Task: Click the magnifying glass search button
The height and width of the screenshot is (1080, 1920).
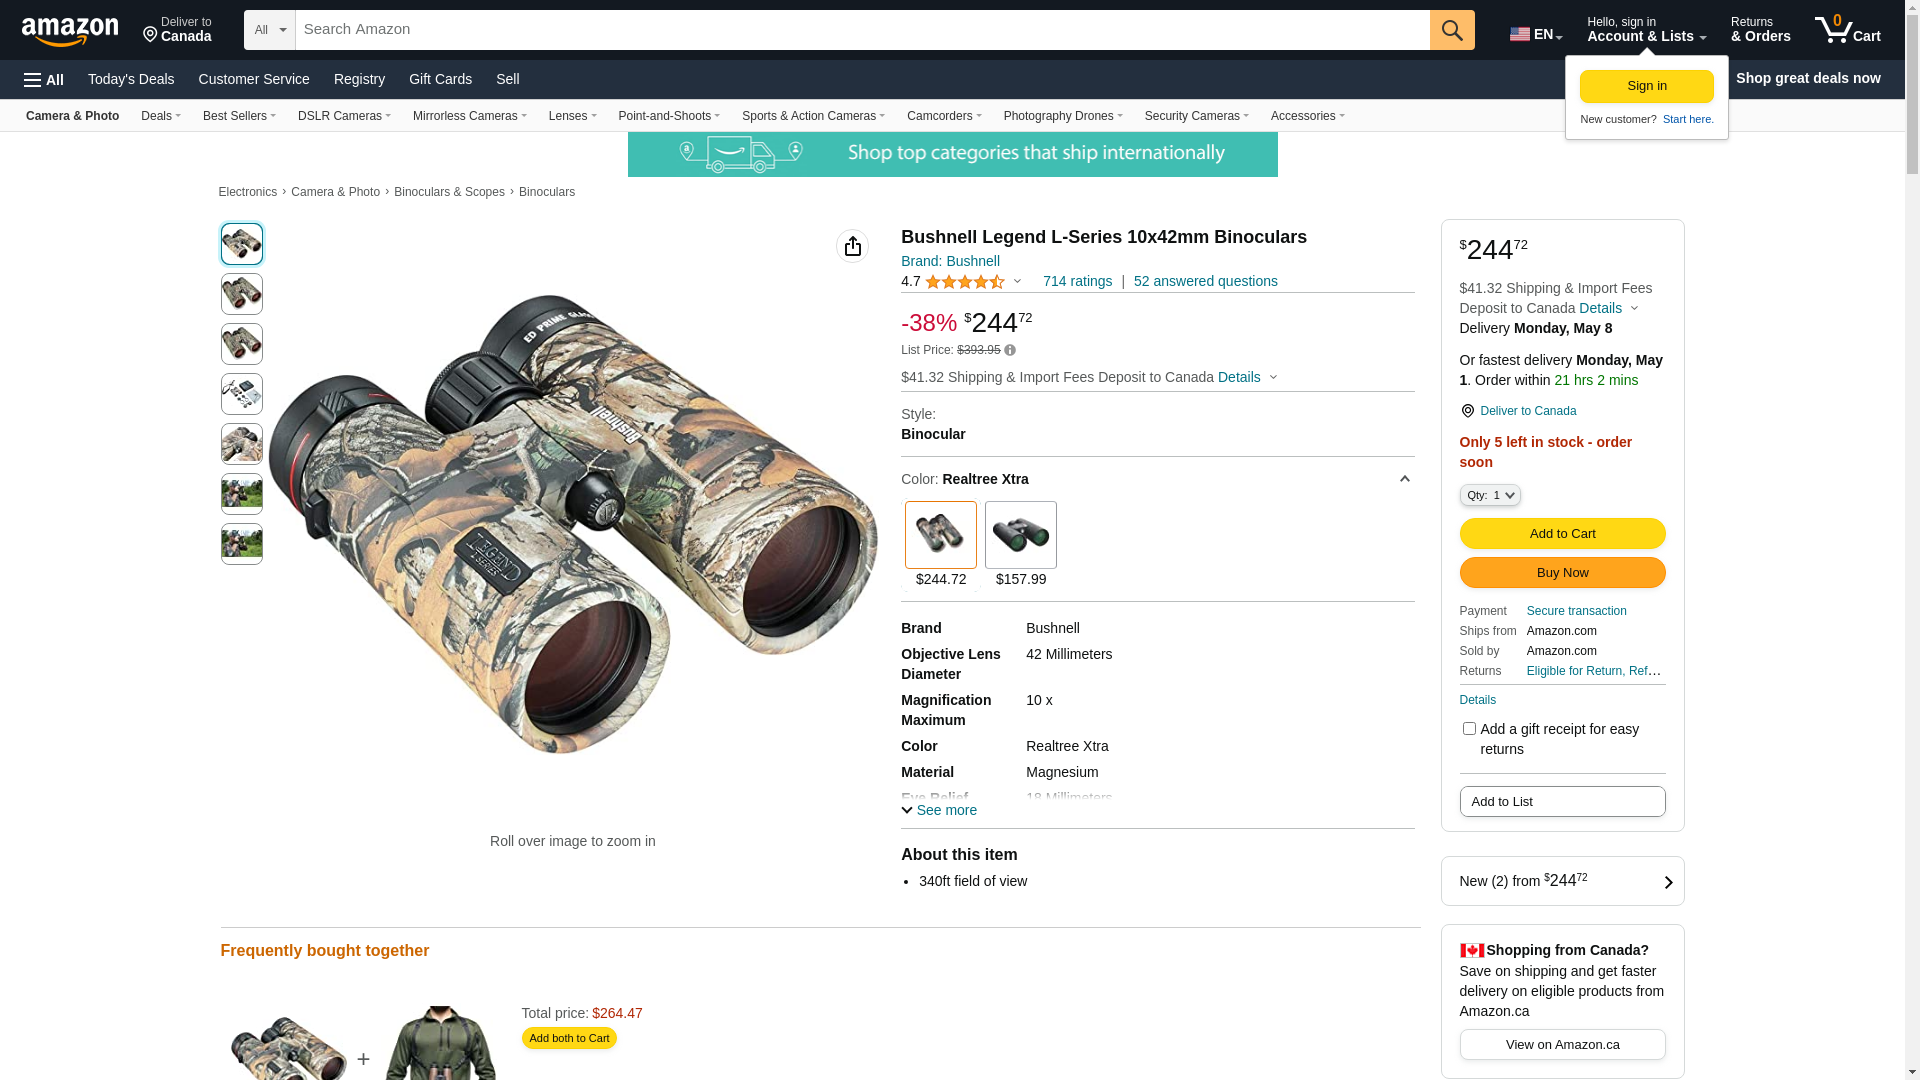Action: tap(1452, 30)
